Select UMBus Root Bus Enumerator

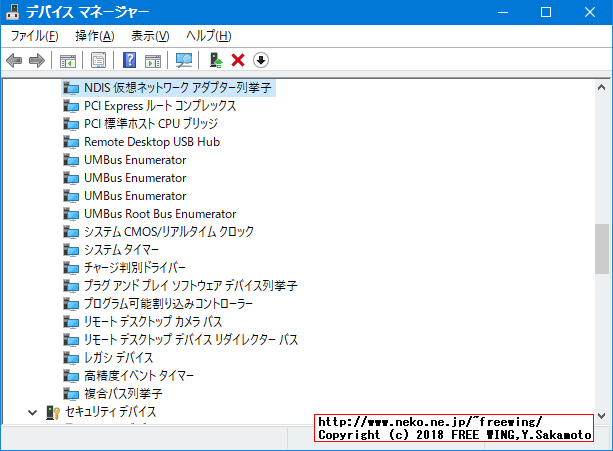pos(160,214)
